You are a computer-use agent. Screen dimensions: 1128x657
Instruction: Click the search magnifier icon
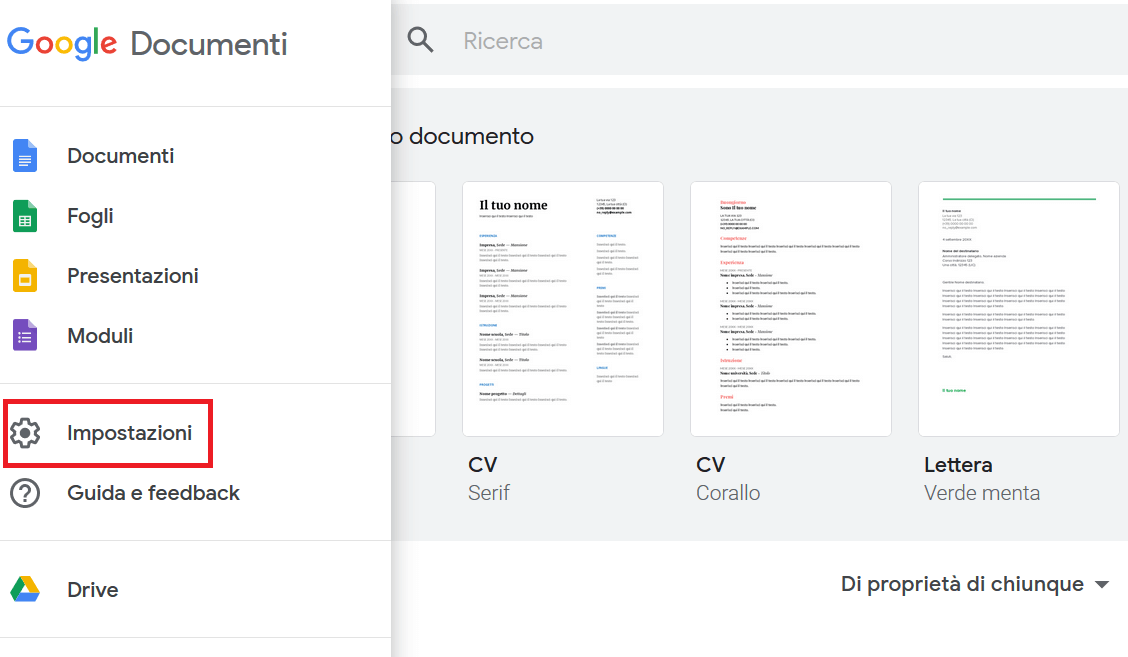(420, 40)
